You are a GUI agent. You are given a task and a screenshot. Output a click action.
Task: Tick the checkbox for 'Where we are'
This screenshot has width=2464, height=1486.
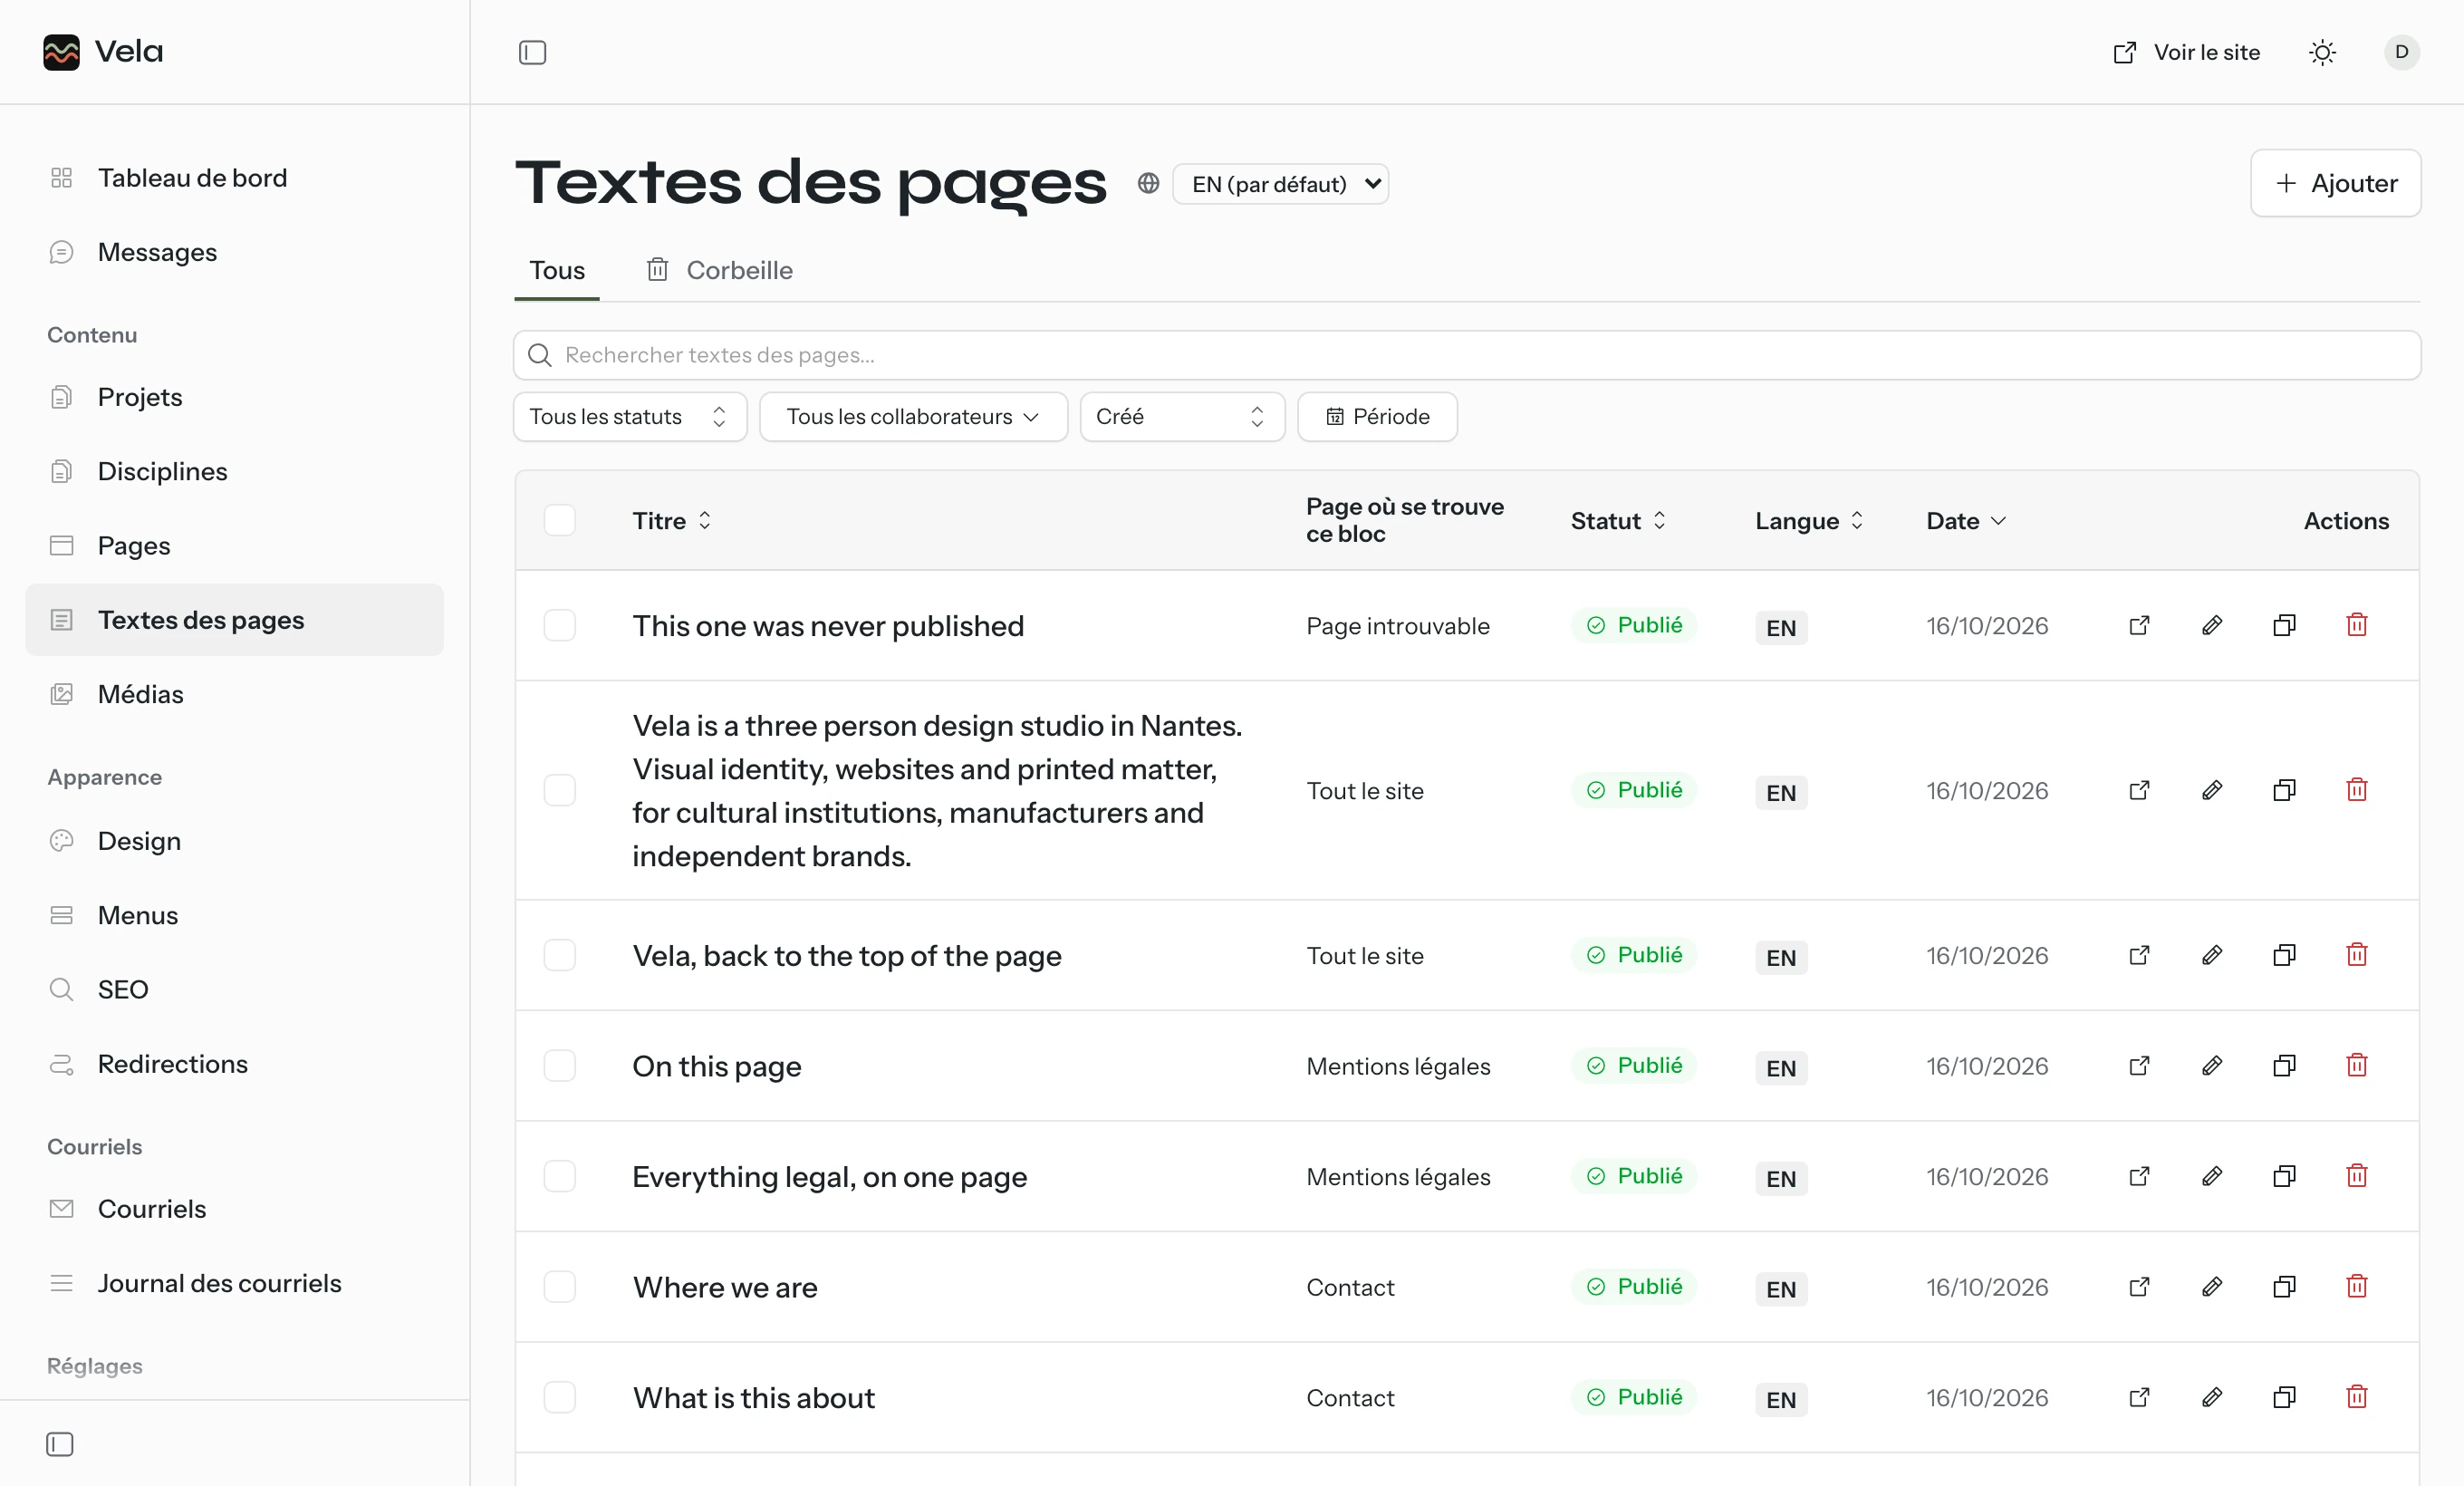[x=560, y=1286]
